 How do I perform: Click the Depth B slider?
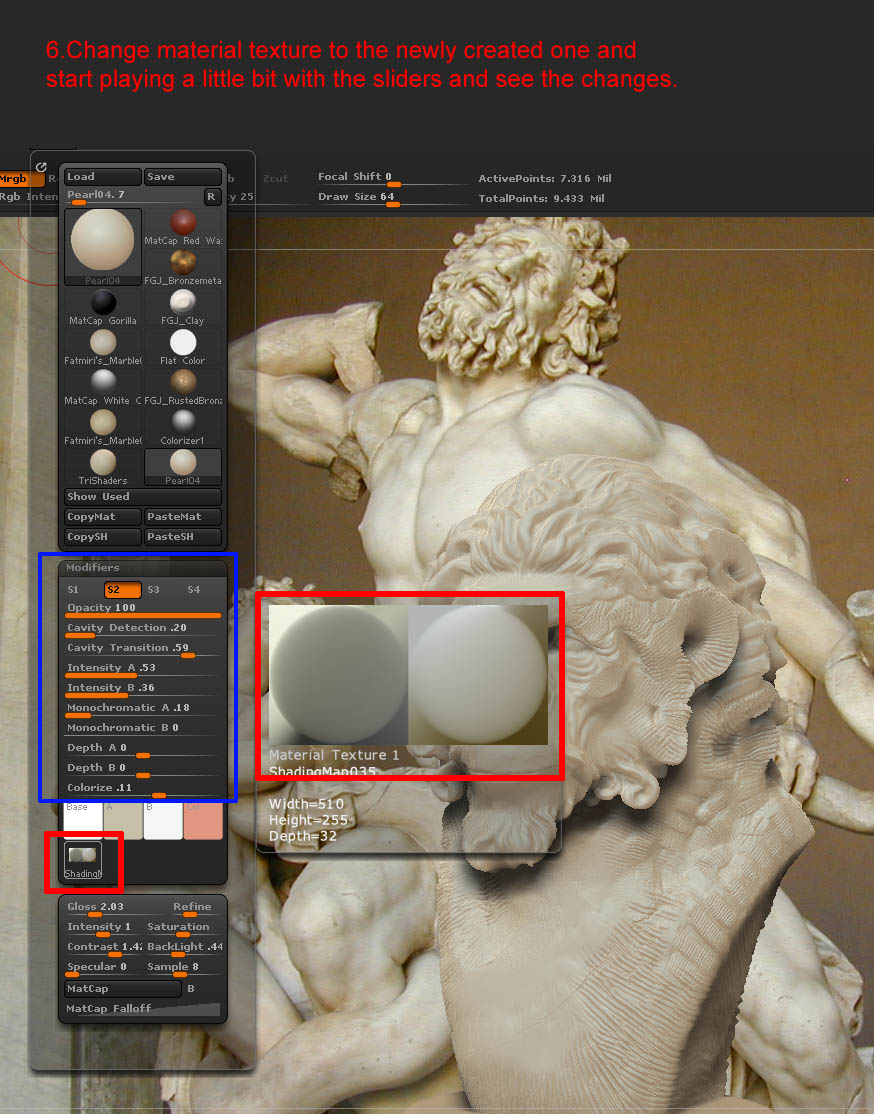[143, 769]
